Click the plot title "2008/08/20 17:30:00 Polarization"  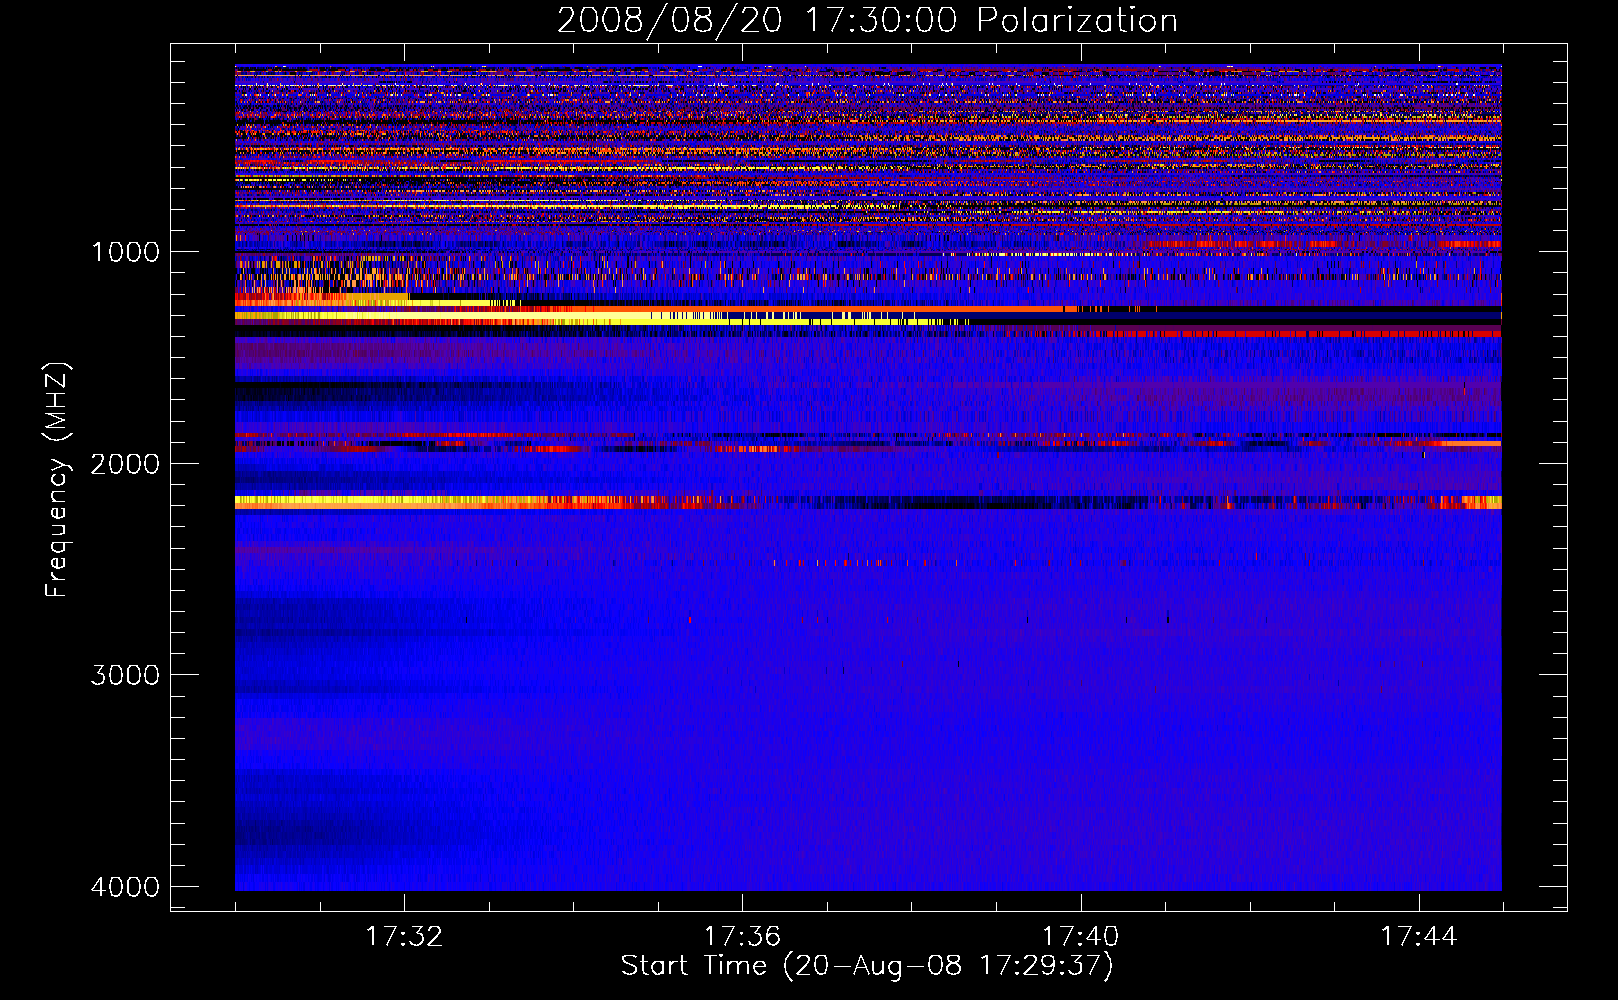click(867, 21)
